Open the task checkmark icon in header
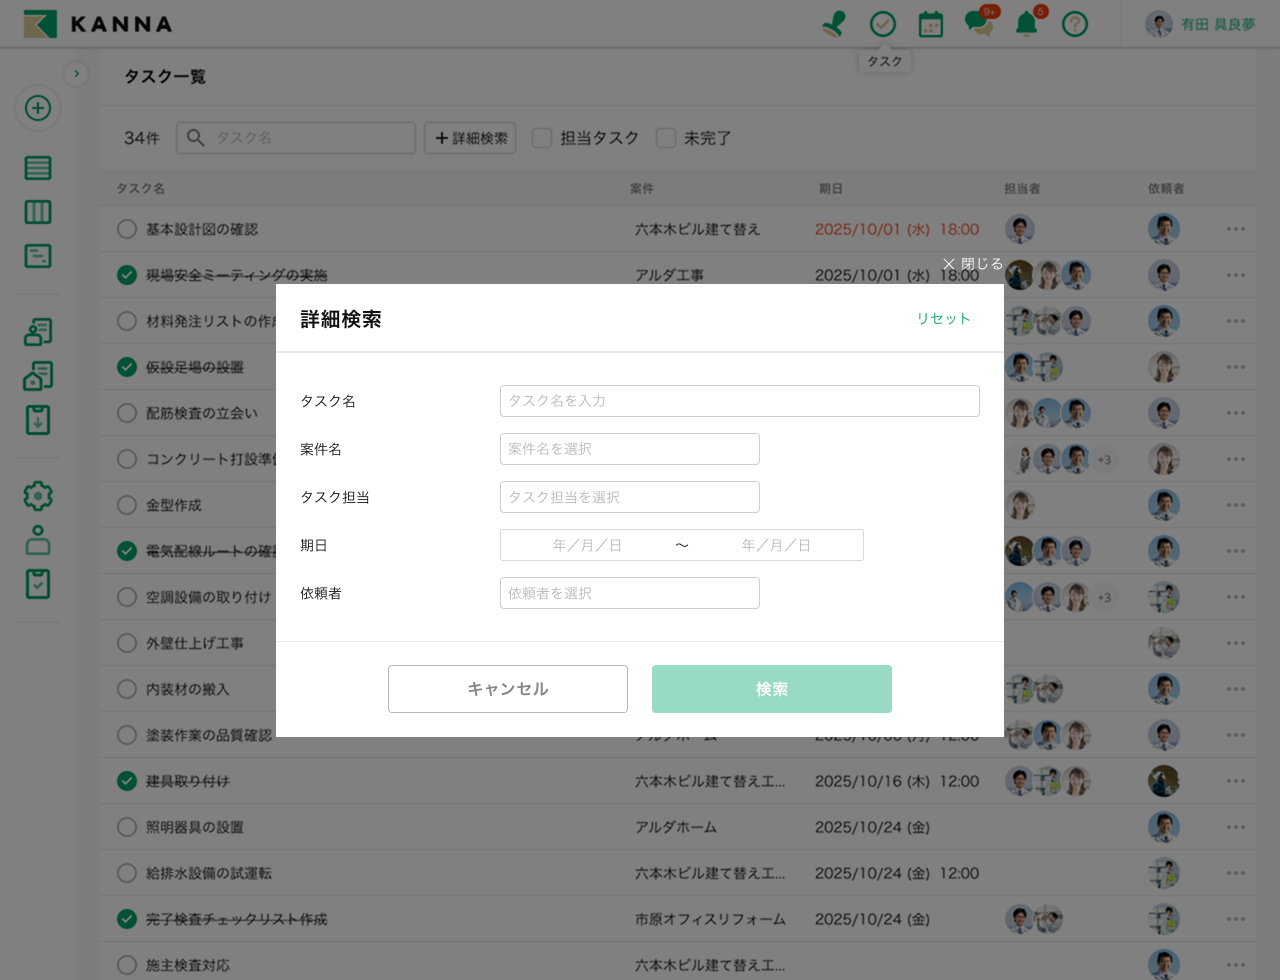The height and width of the screenshot is (980, 1280). (882, 24)
